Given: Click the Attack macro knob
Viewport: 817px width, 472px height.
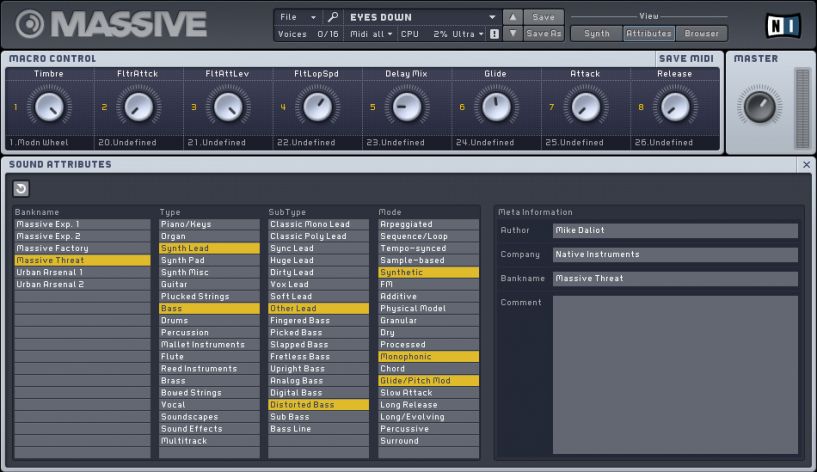Looking at the screenshot, I should coord(586,107).
